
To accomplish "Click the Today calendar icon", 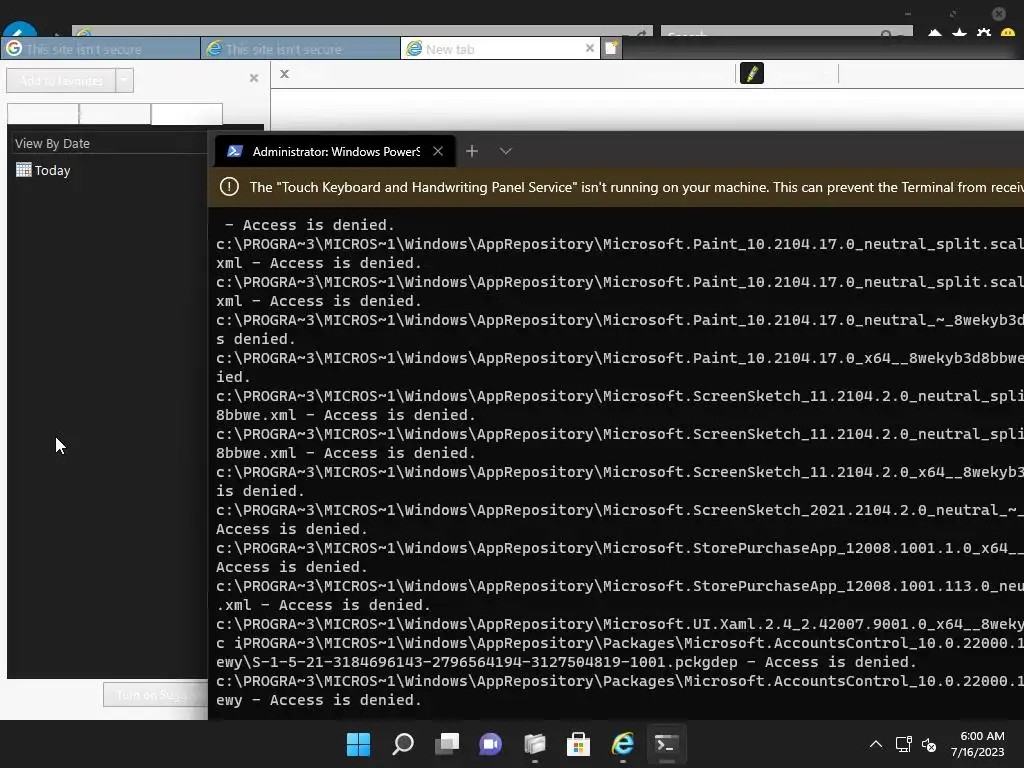I will pos(24,170).
